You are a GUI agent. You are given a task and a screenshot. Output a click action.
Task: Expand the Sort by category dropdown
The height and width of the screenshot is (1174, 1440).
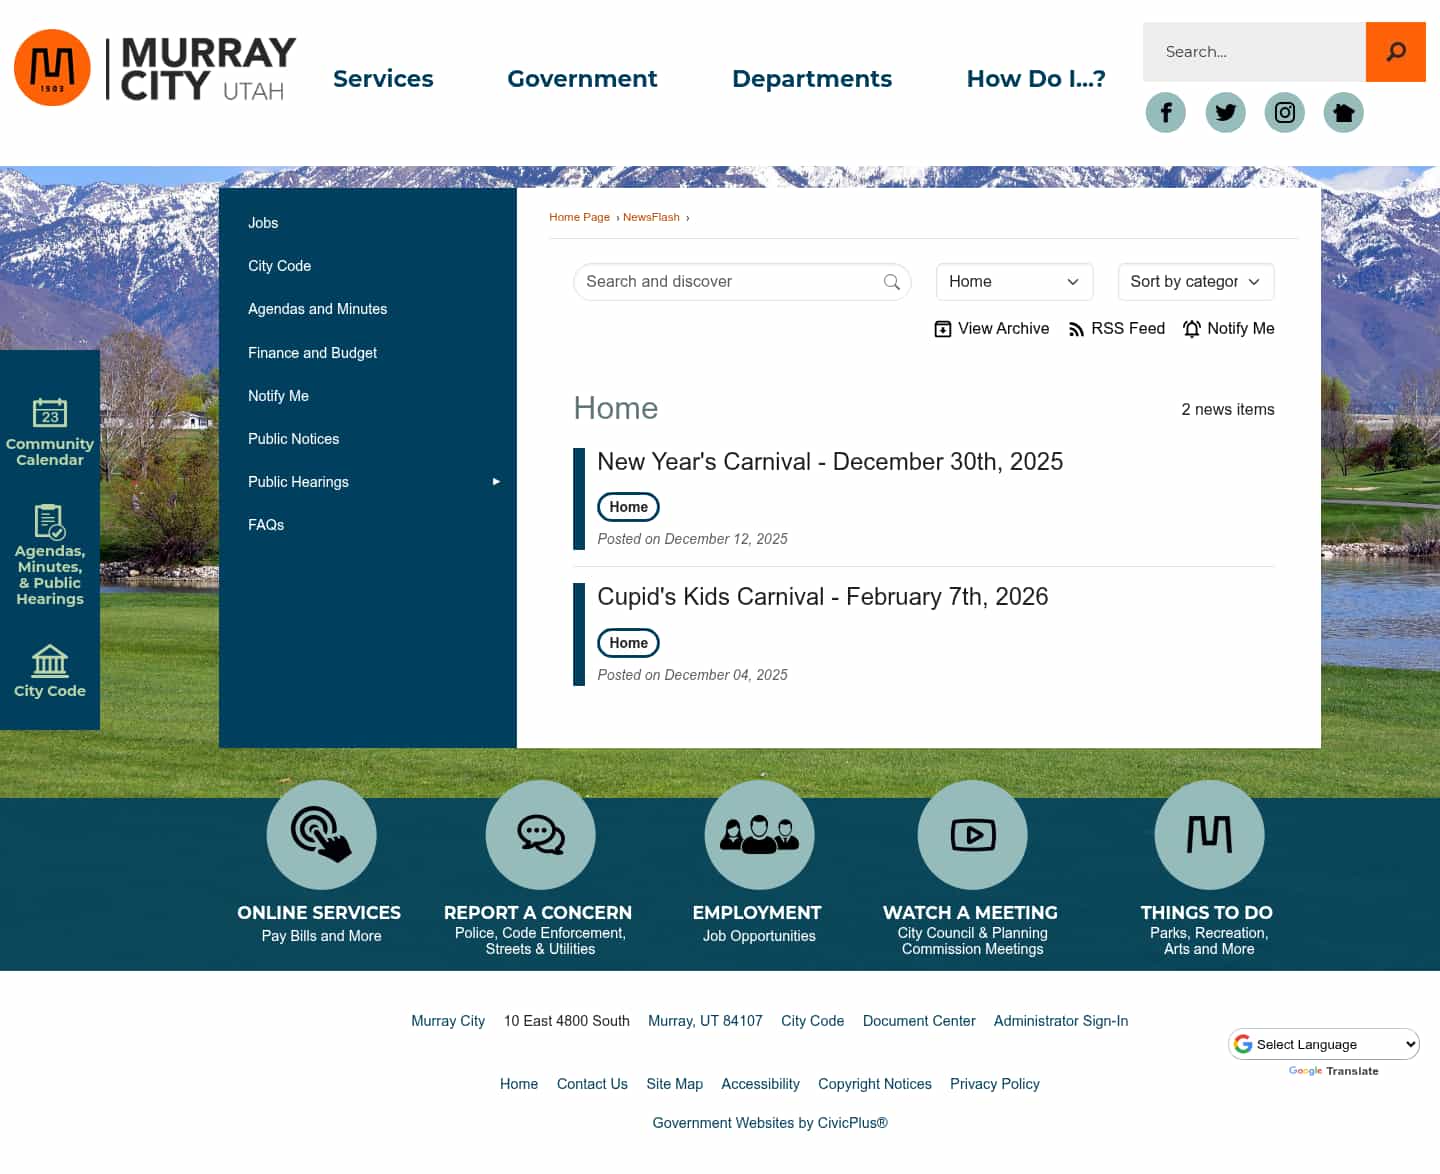pos(1195,281)
